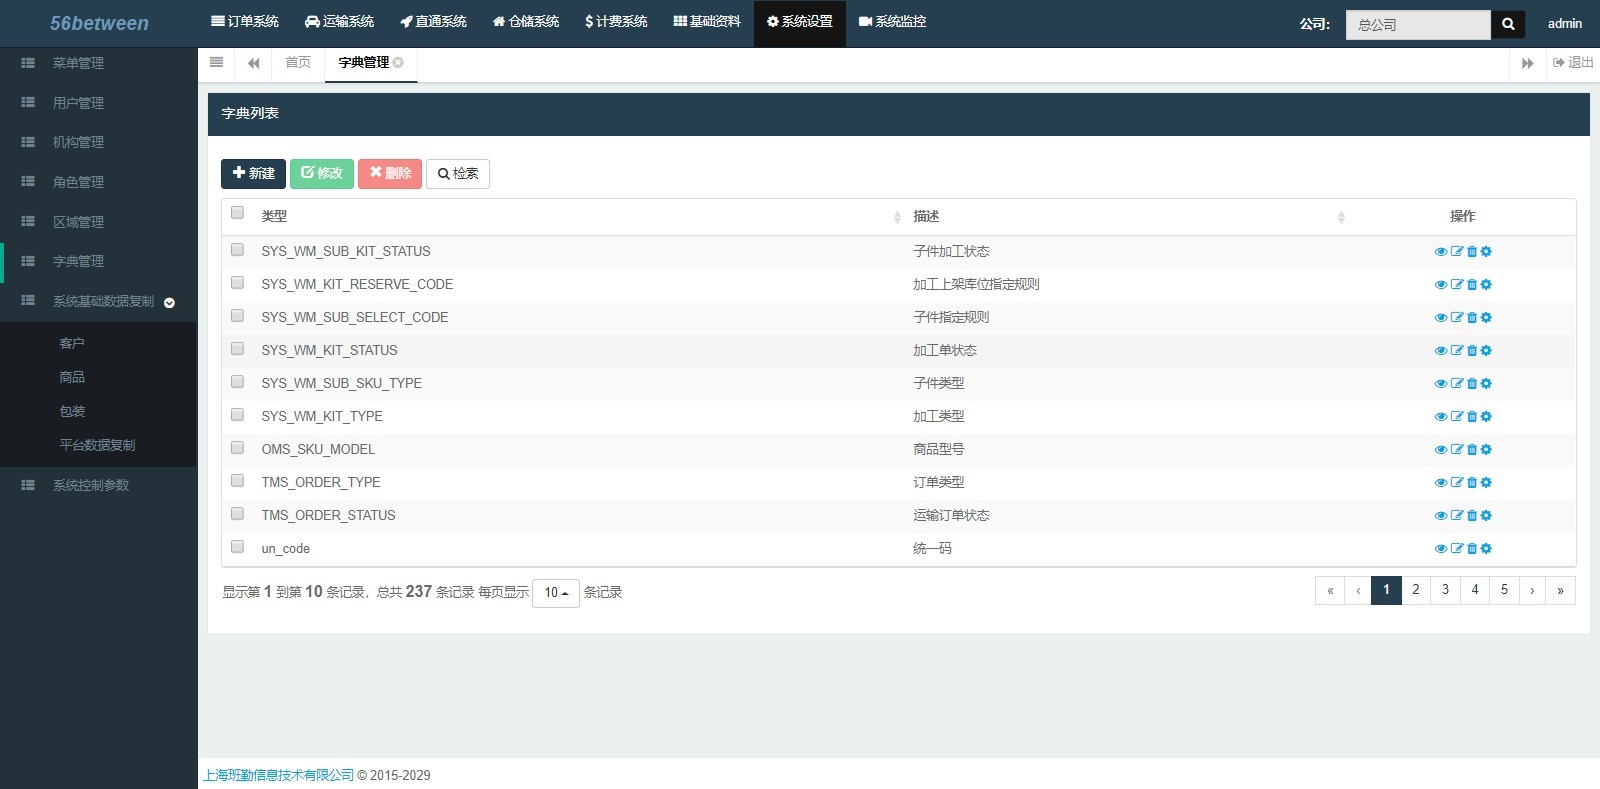Image resolution: width=1600 pixels, height=789 pixels.
Task: Delete the OMS_SKU_MODEL row via trash icon
Action: click(1472, 450)
